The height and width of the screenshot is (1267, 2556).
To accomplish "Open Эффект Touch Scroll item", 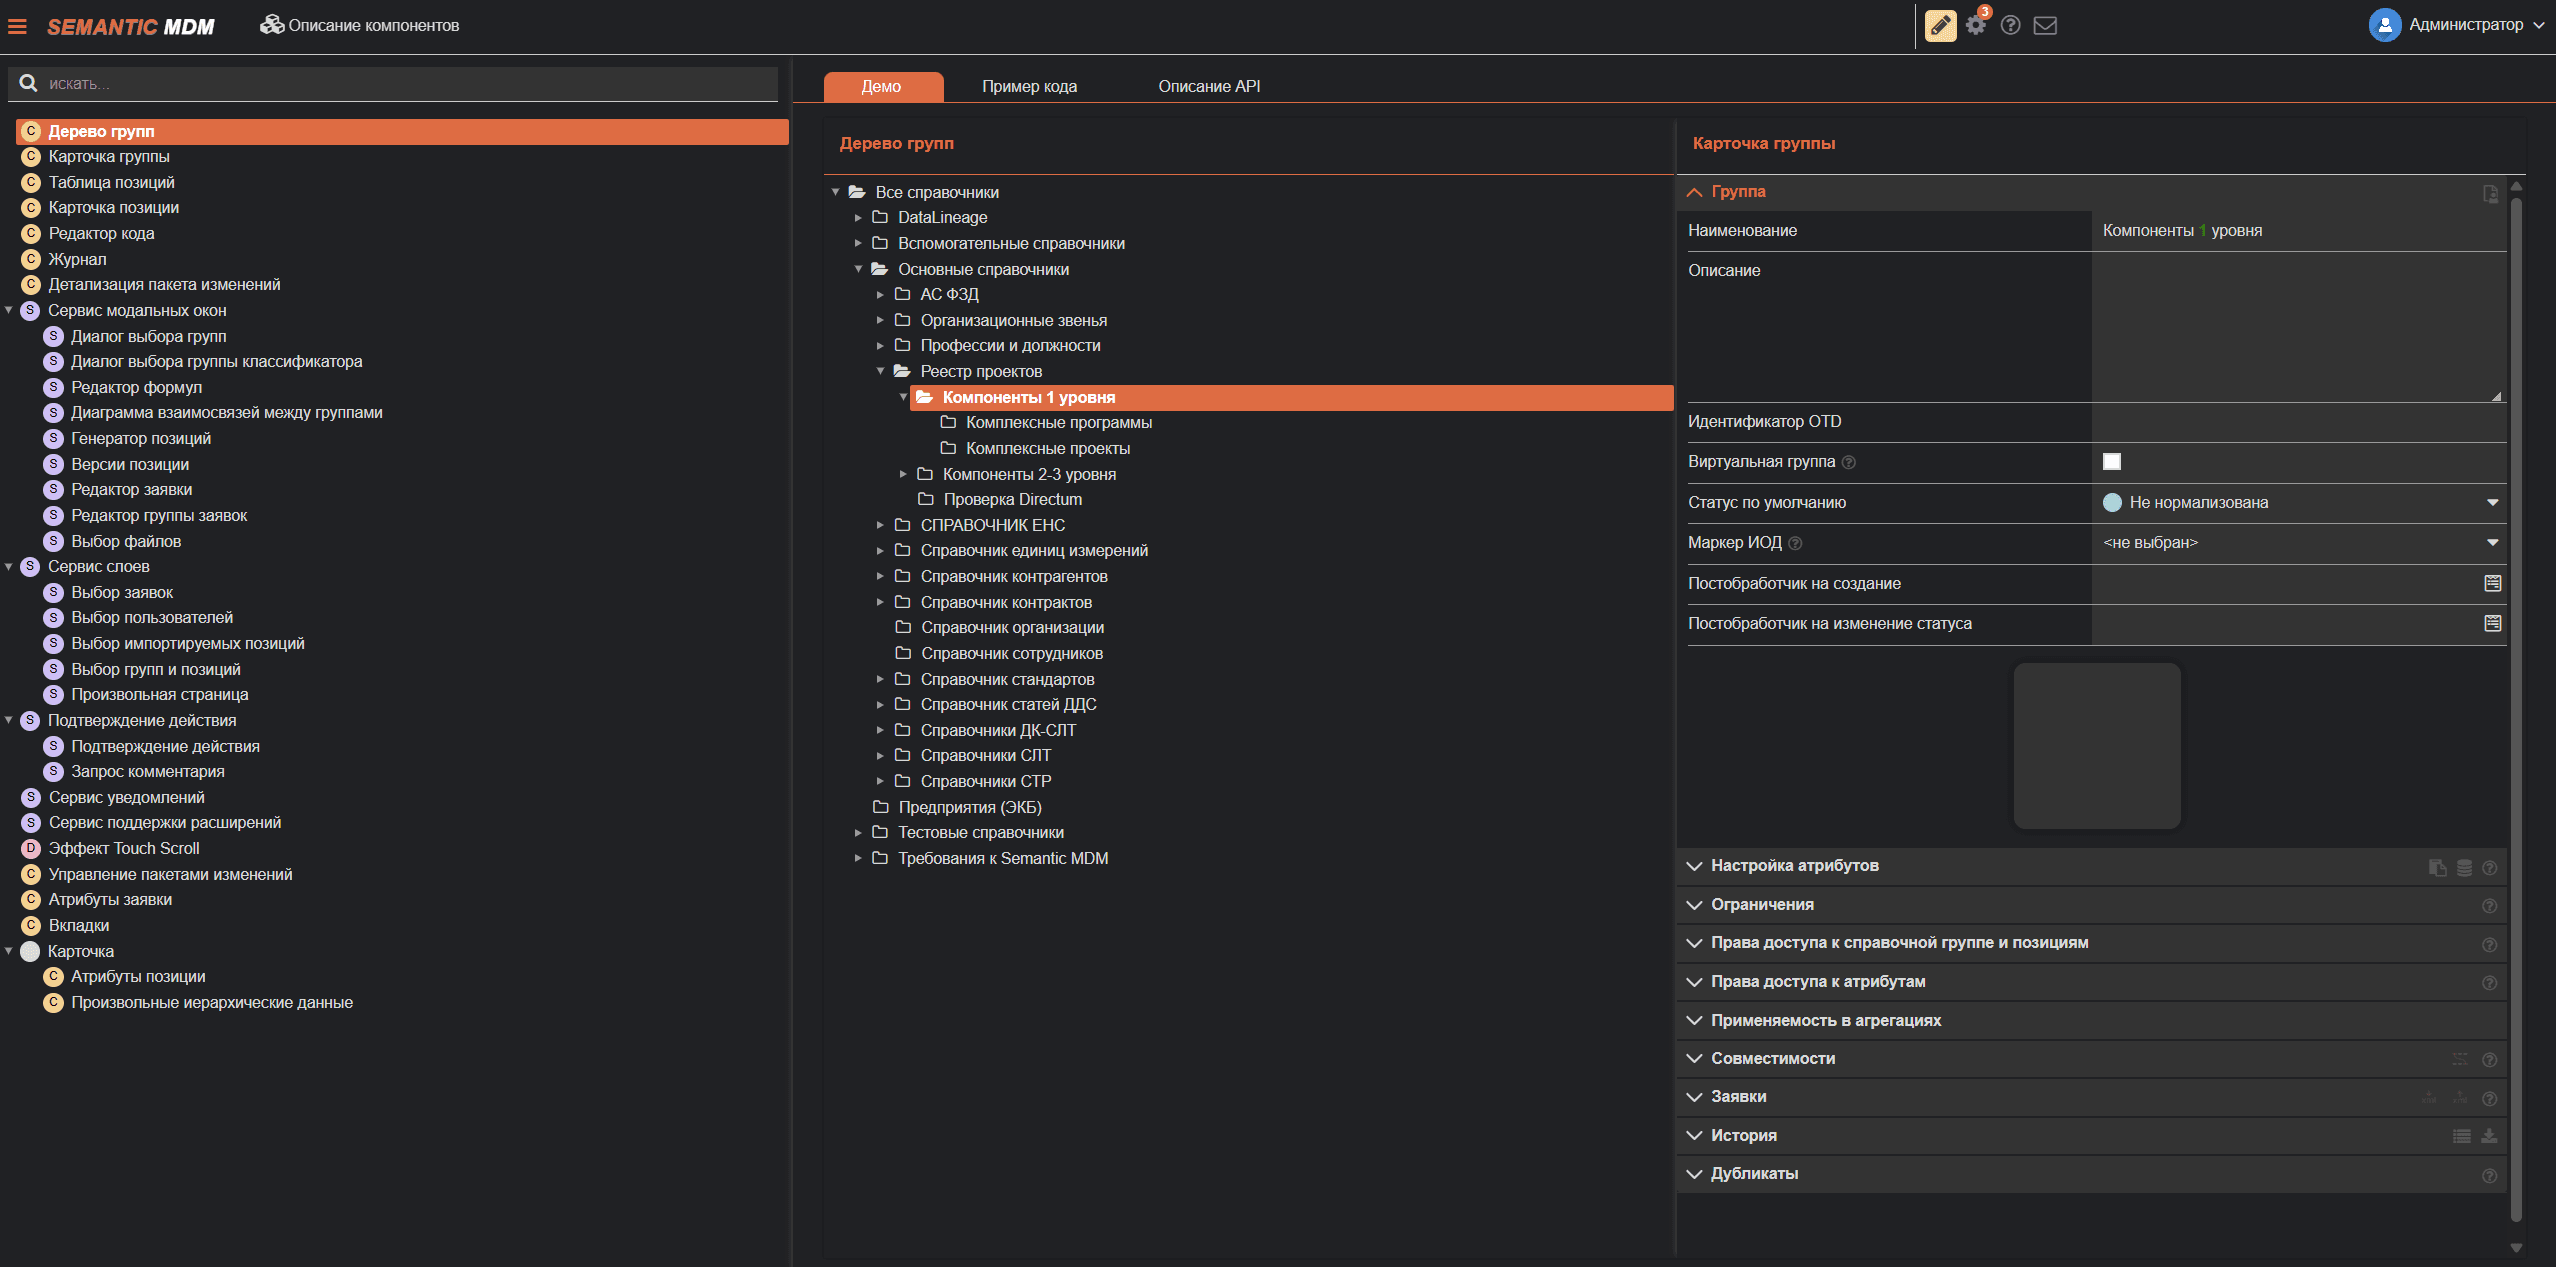I will point(124,848).
